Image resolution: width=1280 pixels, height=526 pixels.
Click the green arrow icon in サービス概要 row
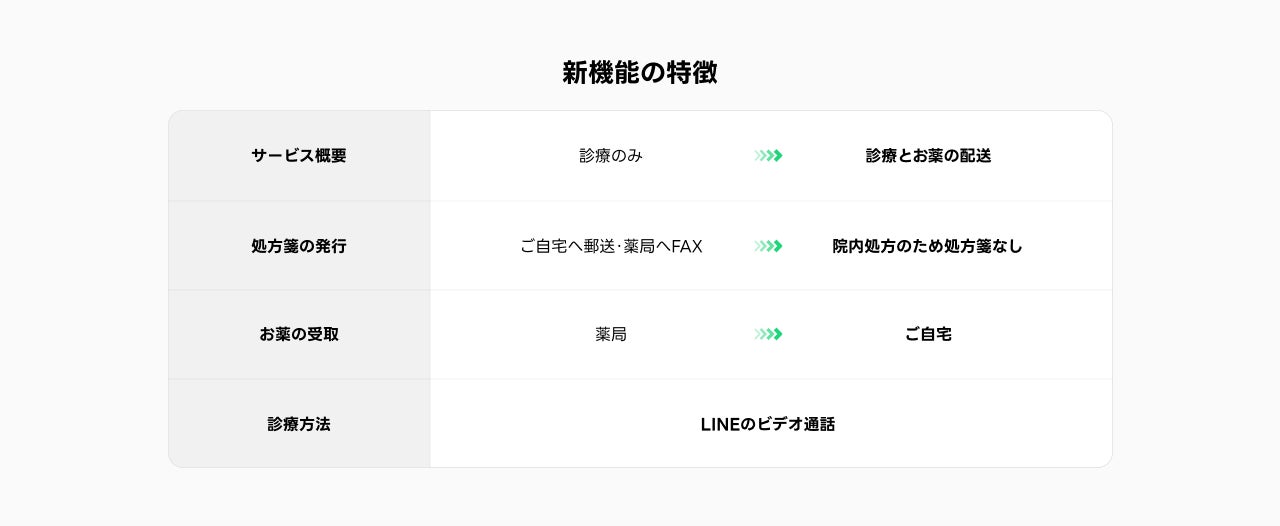(x=768, y=156)
